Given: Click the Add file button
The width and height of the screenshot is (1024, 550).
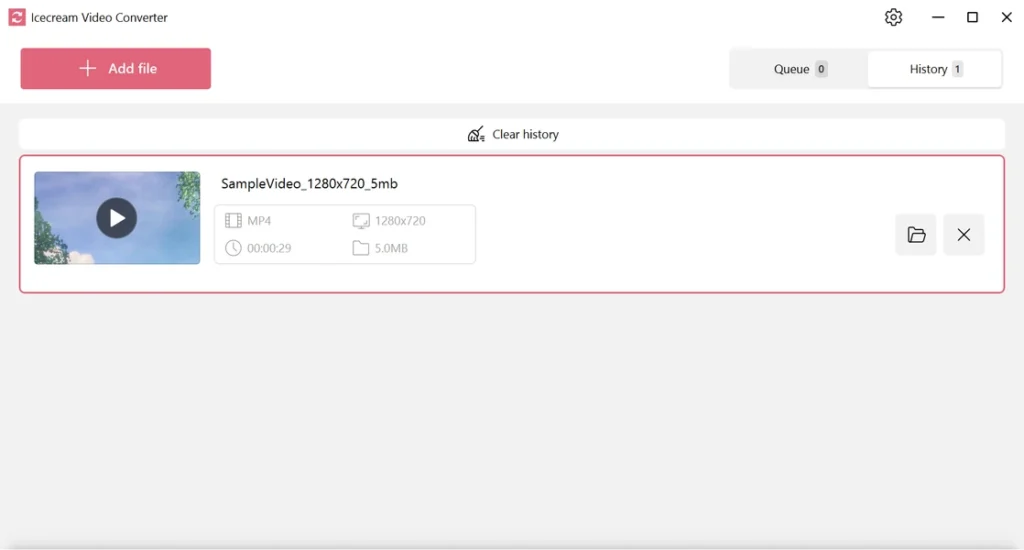Looking at the screenshot, I should click(116, 68).
